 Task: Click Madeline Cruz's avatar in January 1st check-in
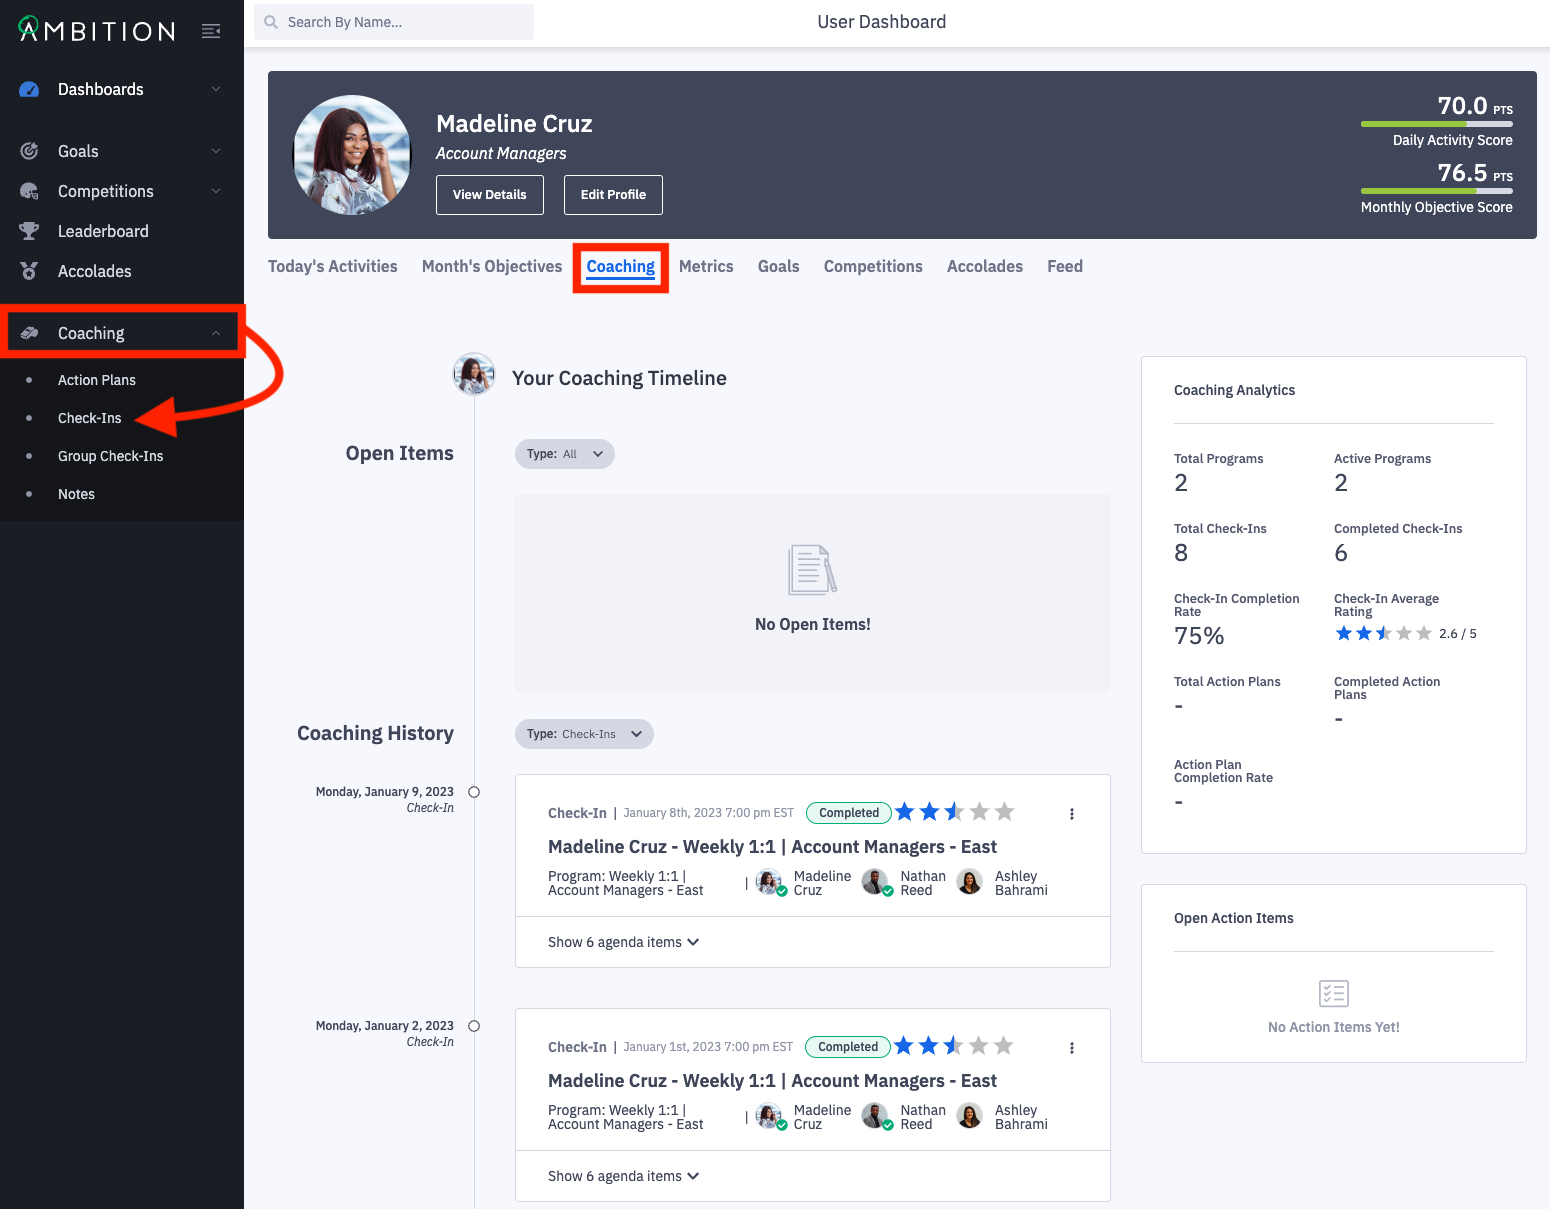770,1117
